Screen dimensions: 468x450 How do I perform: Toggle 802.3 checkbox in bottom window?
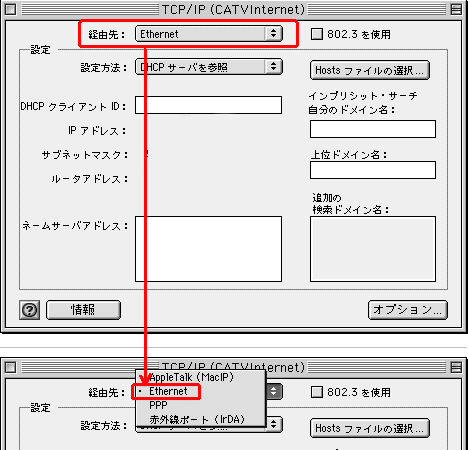(317, 392)
